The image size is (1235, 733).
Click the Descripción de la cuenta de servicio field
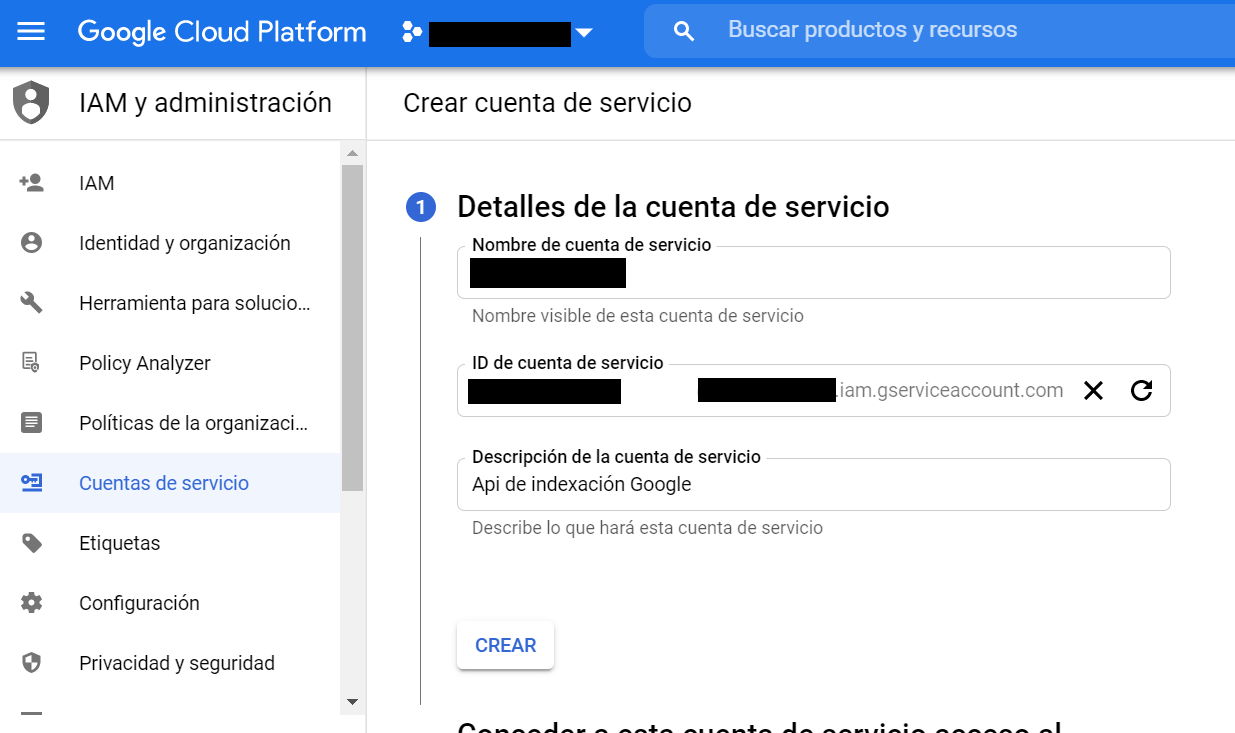click(813, 484)
